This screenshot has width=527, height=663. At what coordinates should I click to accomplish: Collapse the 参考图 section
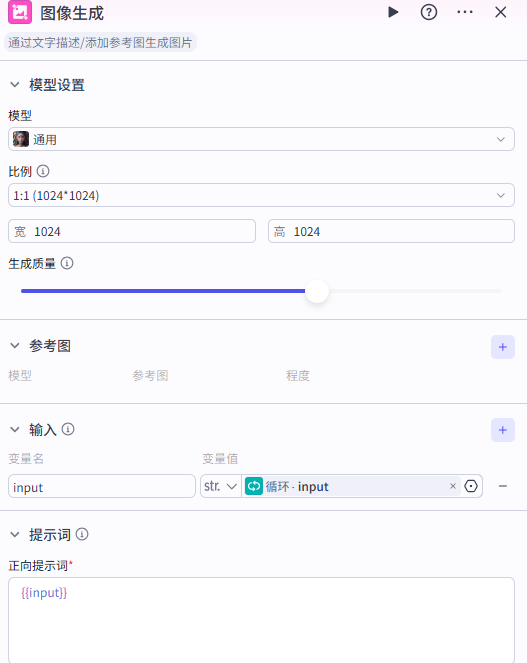(x=15, y=345)
